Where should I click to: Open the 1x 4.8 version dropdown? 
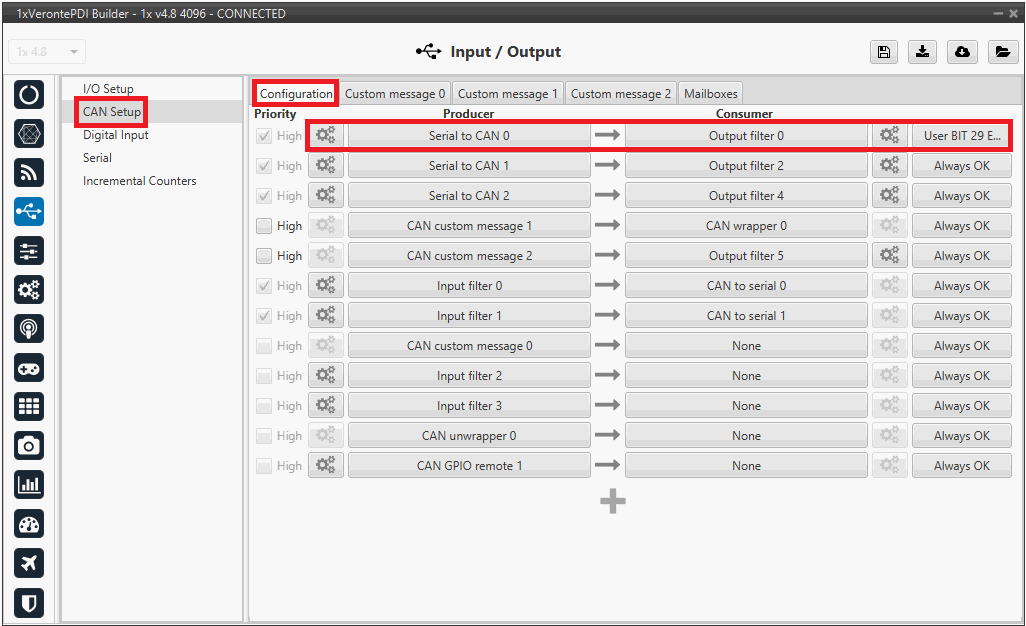click(x=47, y=52)
